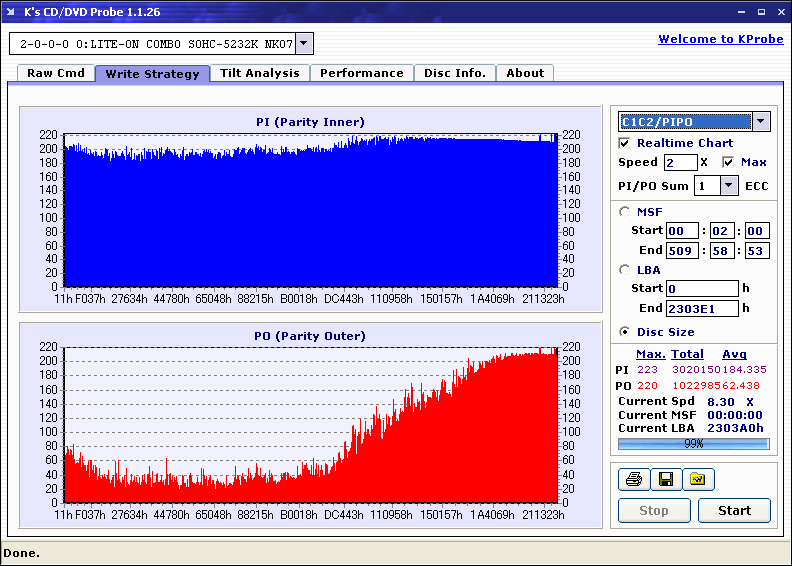Enable the Realtime Chart checkbox

point(625,143)
